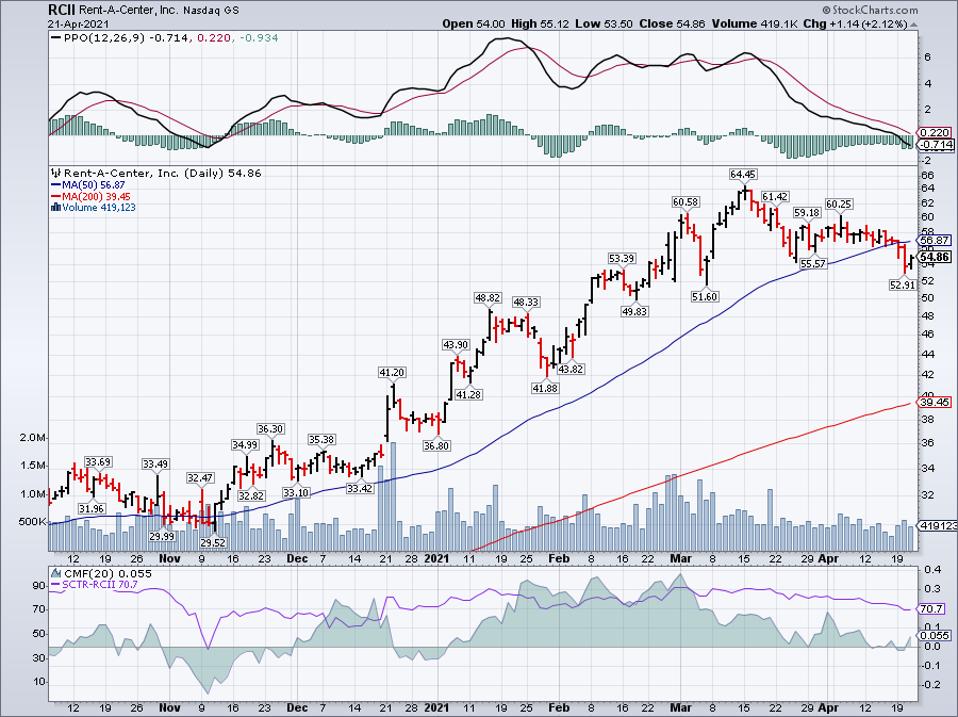Click the 64.45 peak price label
Screen dimensions: 958x717
(x=742, y=175)
